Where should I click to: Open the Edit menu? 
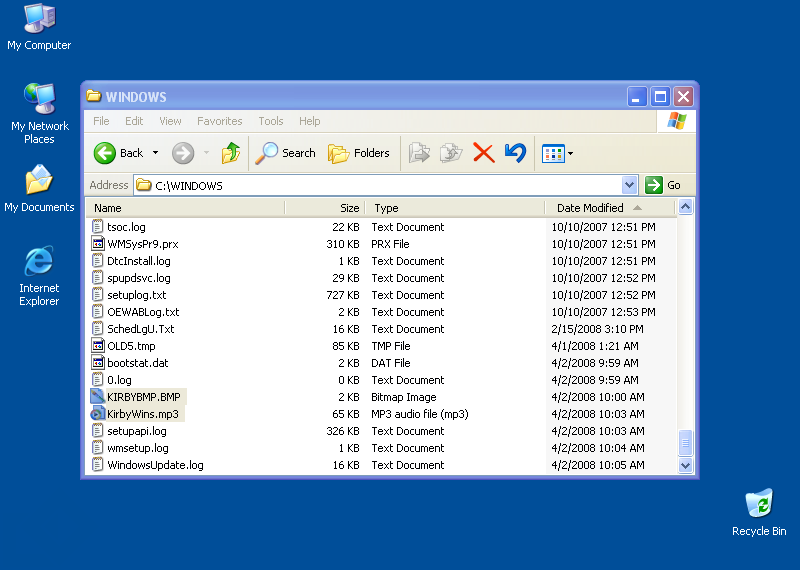tap(134, 121)
